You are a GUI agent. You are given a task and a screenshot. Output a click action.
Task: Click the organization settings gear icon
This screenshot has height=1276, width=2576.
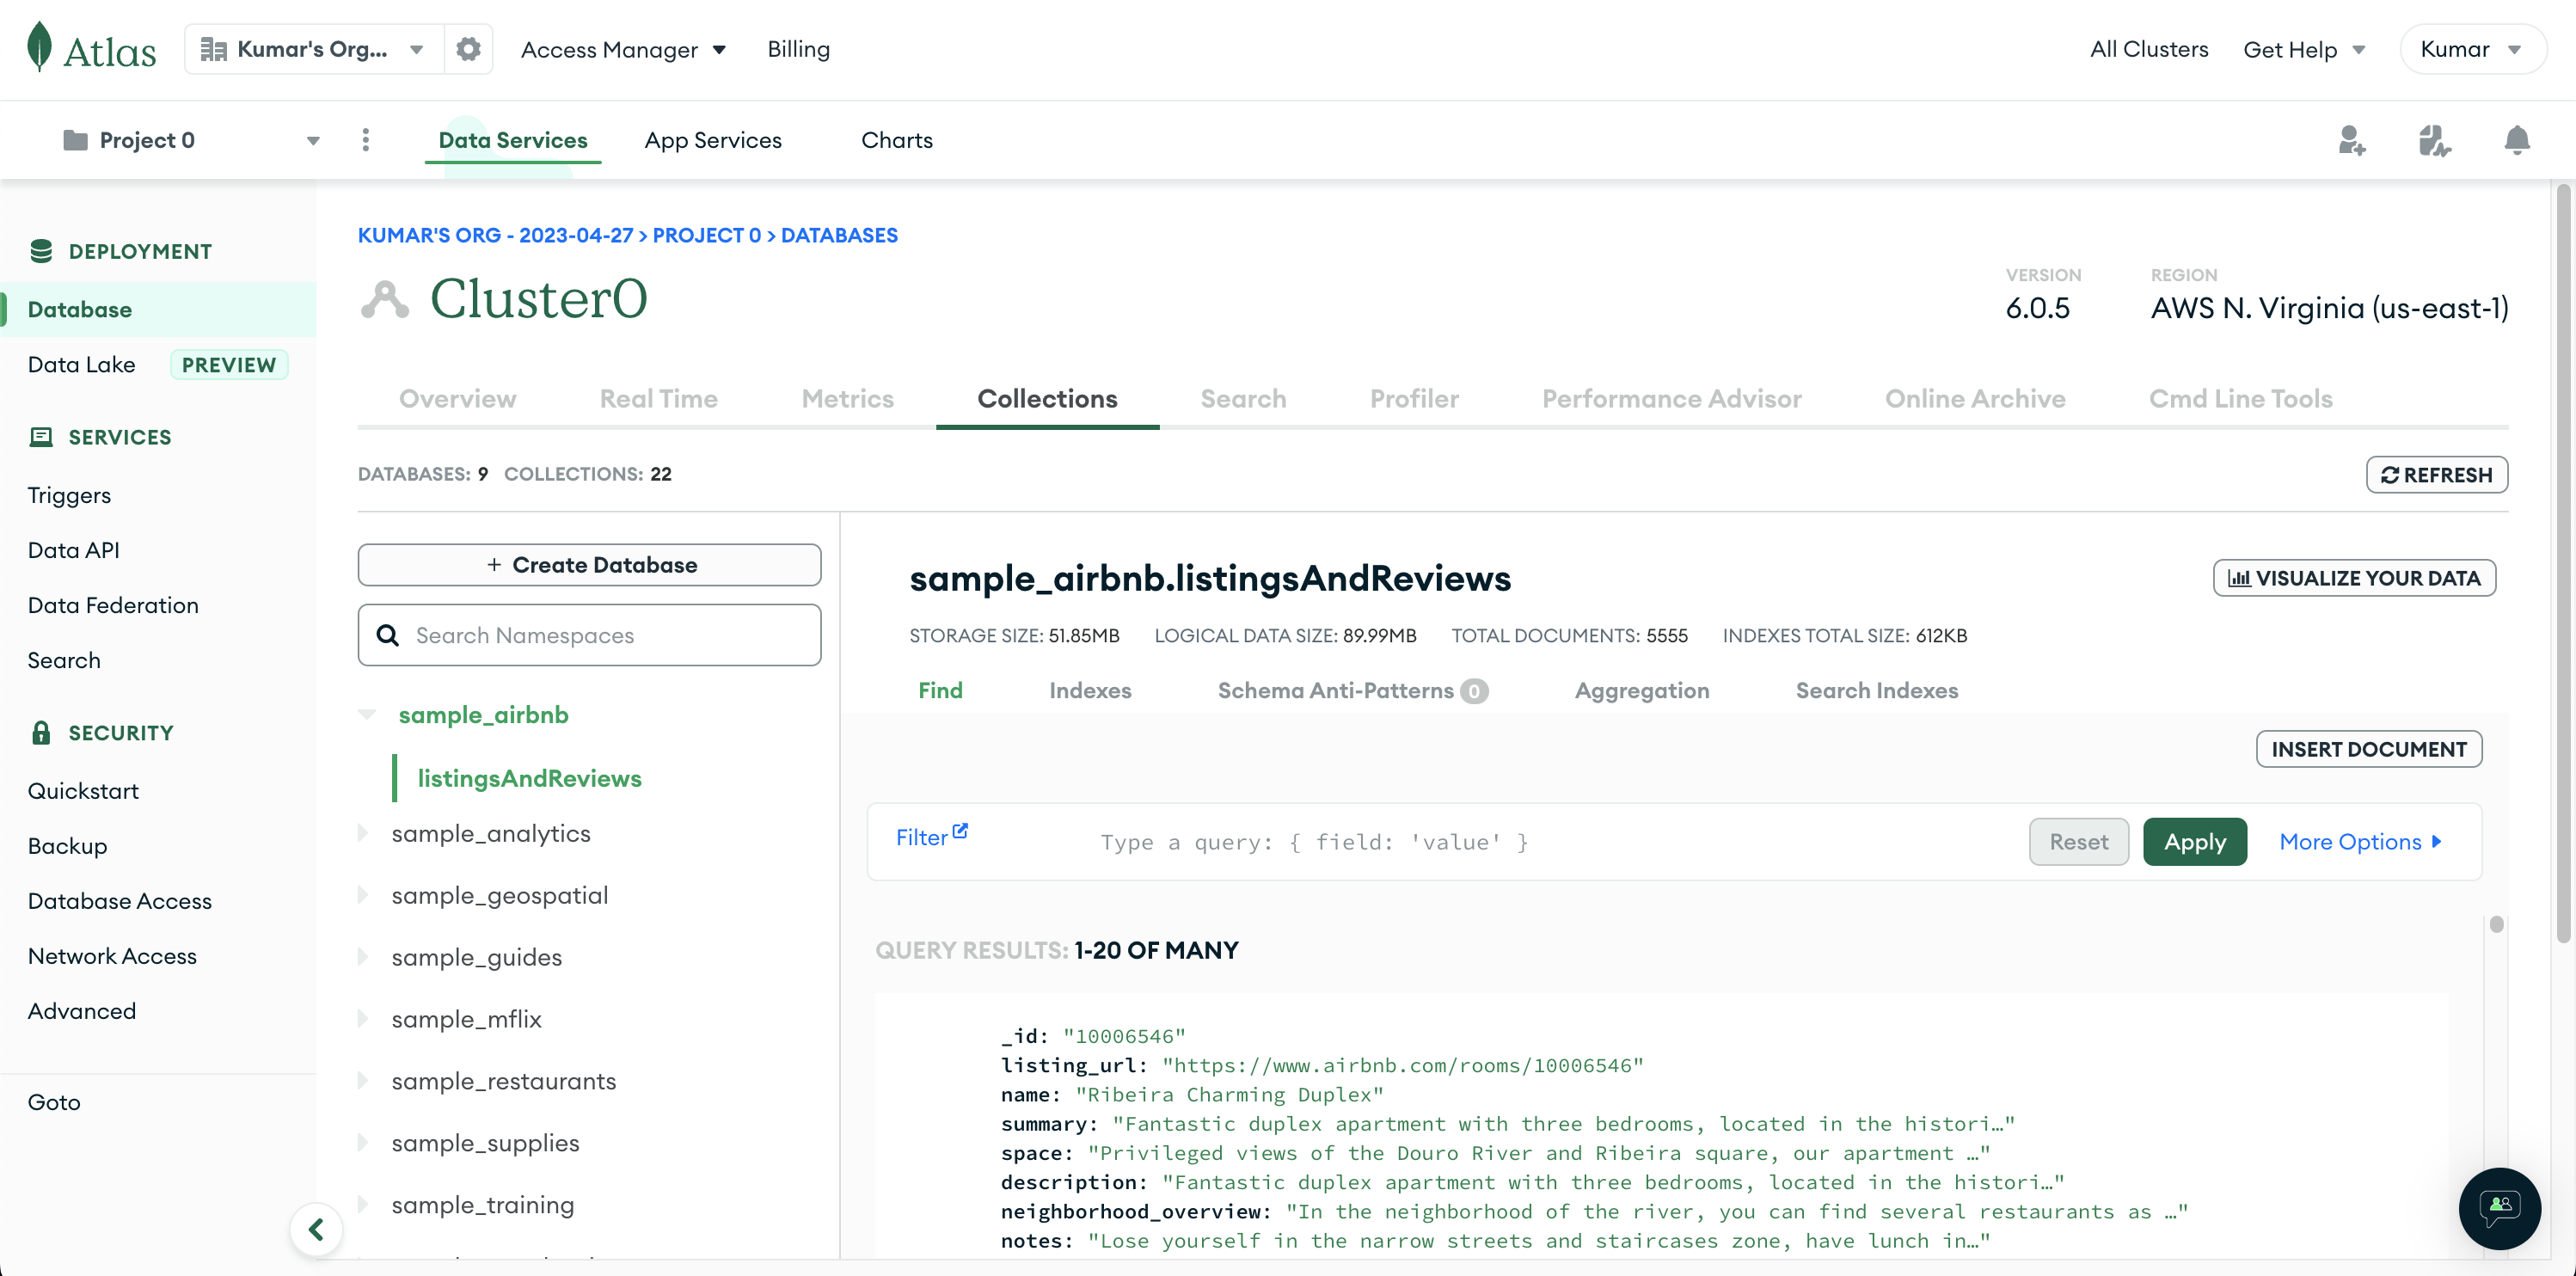tap(468, 49)
